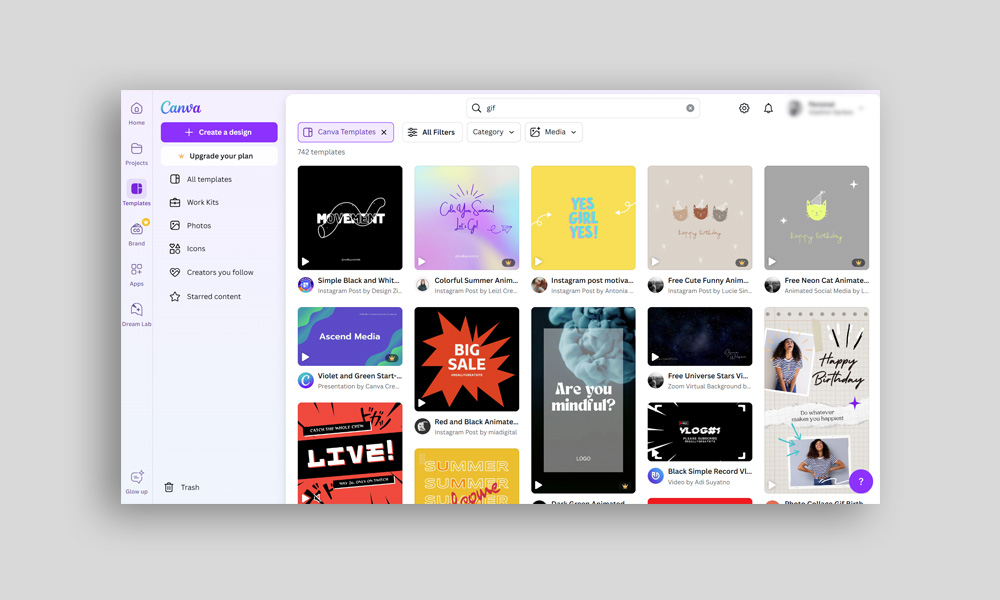Expand the Category dropdown
1000x600 pixels.
tap(494, 132)
